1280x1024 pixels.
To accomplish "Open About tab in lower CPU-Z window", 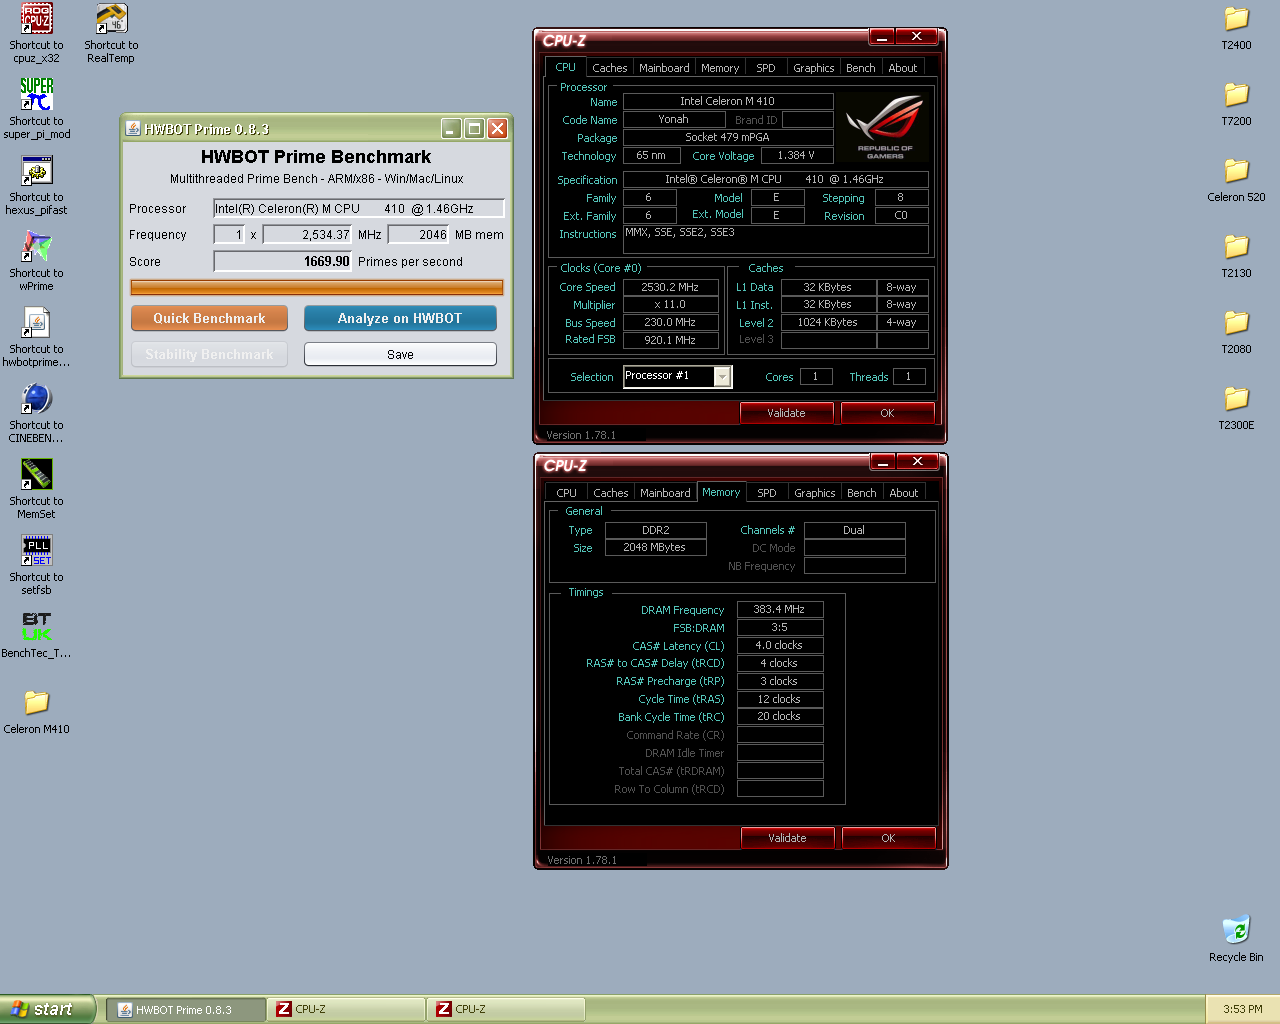I will point(904,493).
